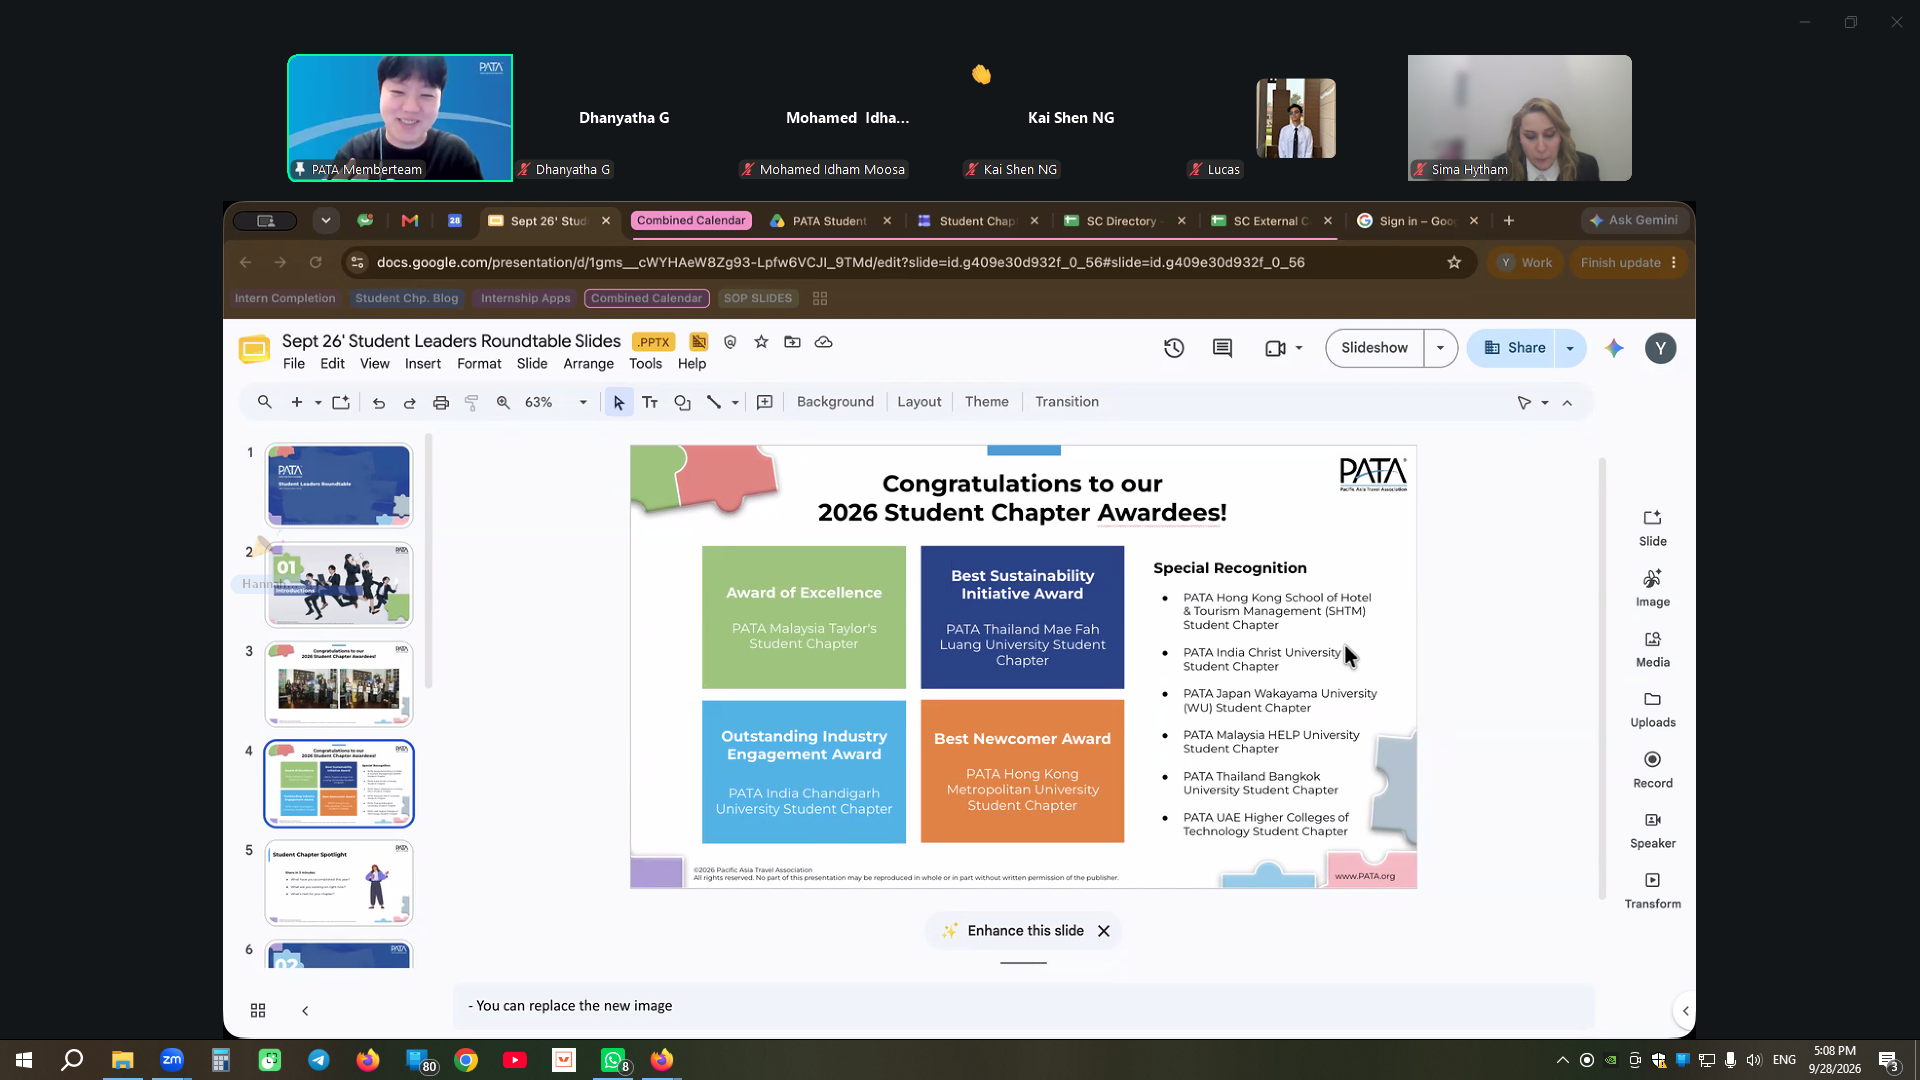
Task: Open line type dropdown arrow
Action: 735,402
